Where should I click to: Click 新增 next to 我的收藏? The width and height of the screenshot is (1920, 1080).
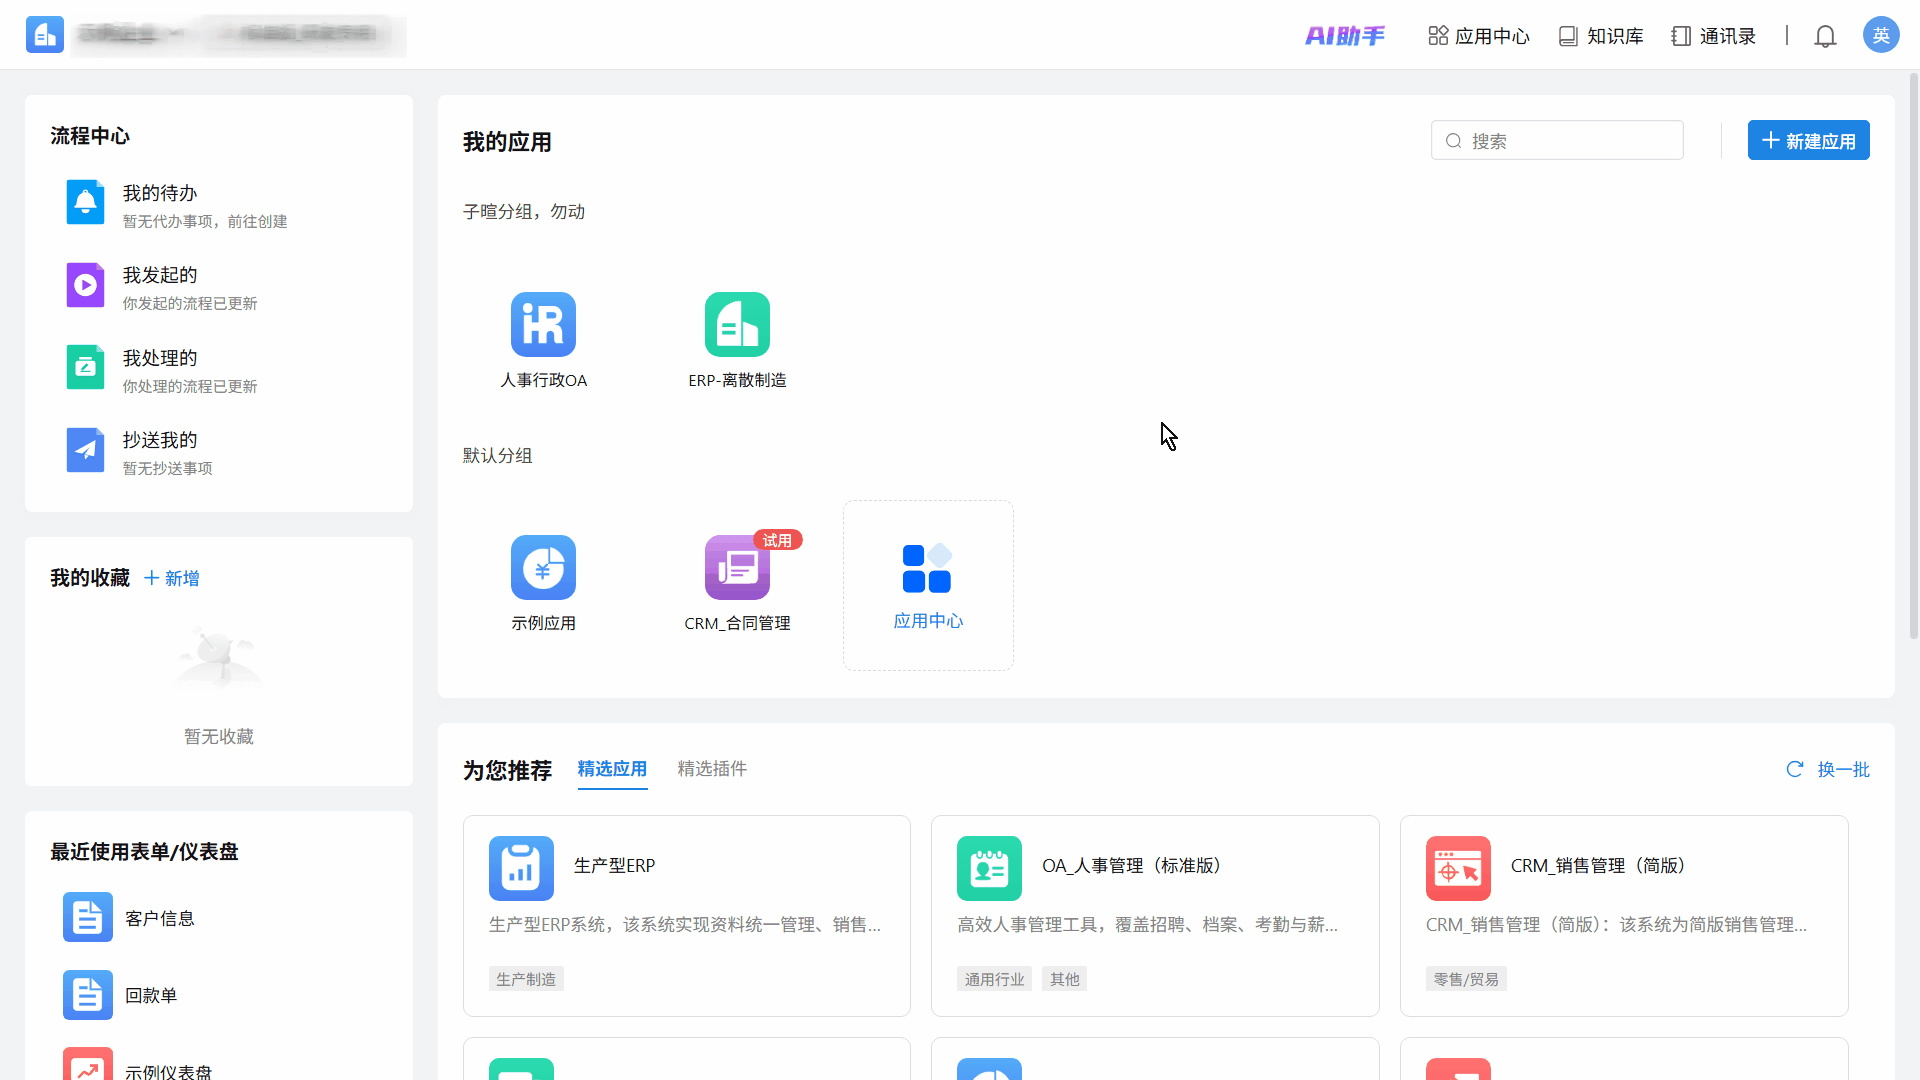(172, 578)
